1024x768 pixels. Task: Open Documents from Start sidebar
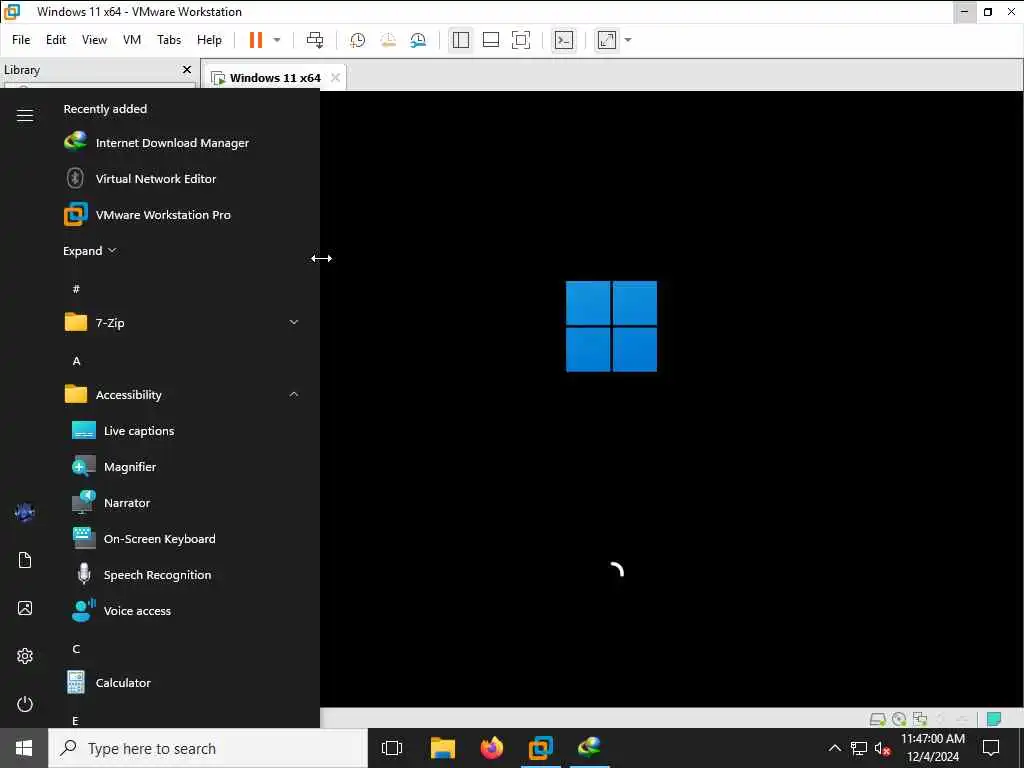pyautogui.click(x=25, y=560)
